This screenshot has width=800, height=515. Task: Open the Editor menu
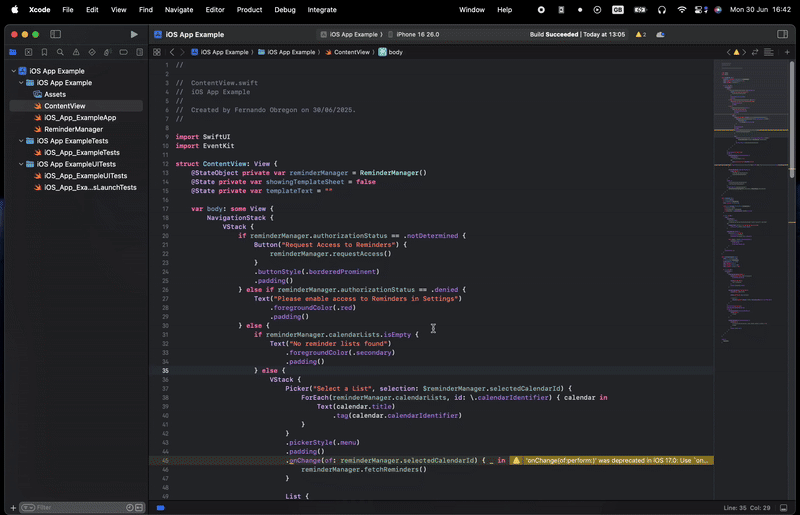point(215,10)
